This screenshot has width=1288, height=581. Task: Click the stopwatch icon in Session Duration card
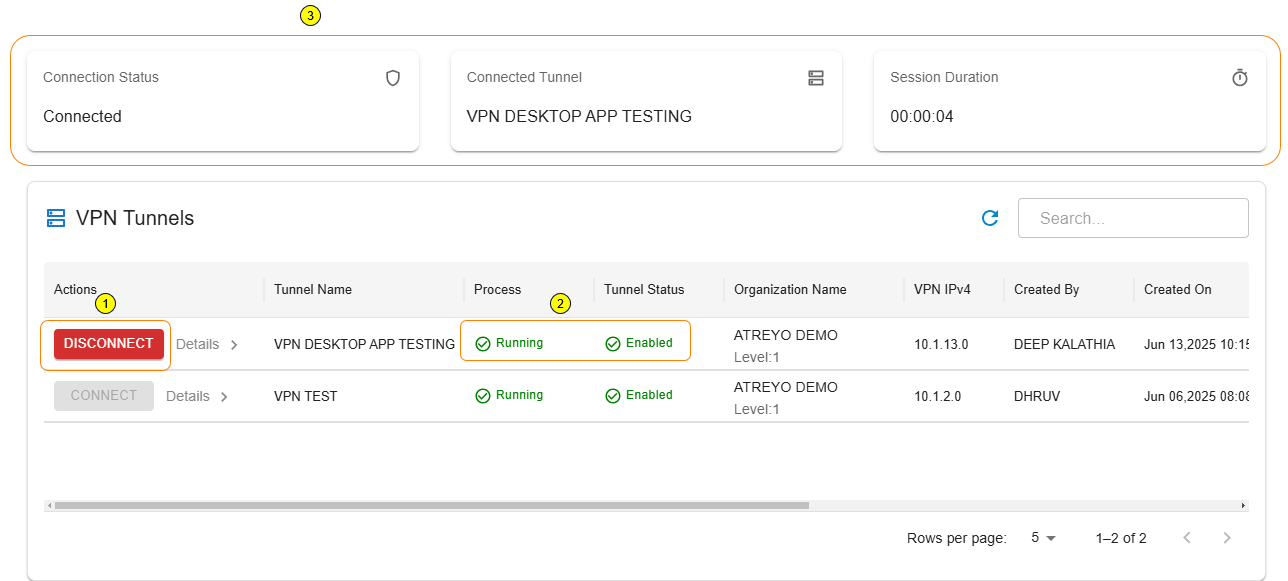point(1240,78)
